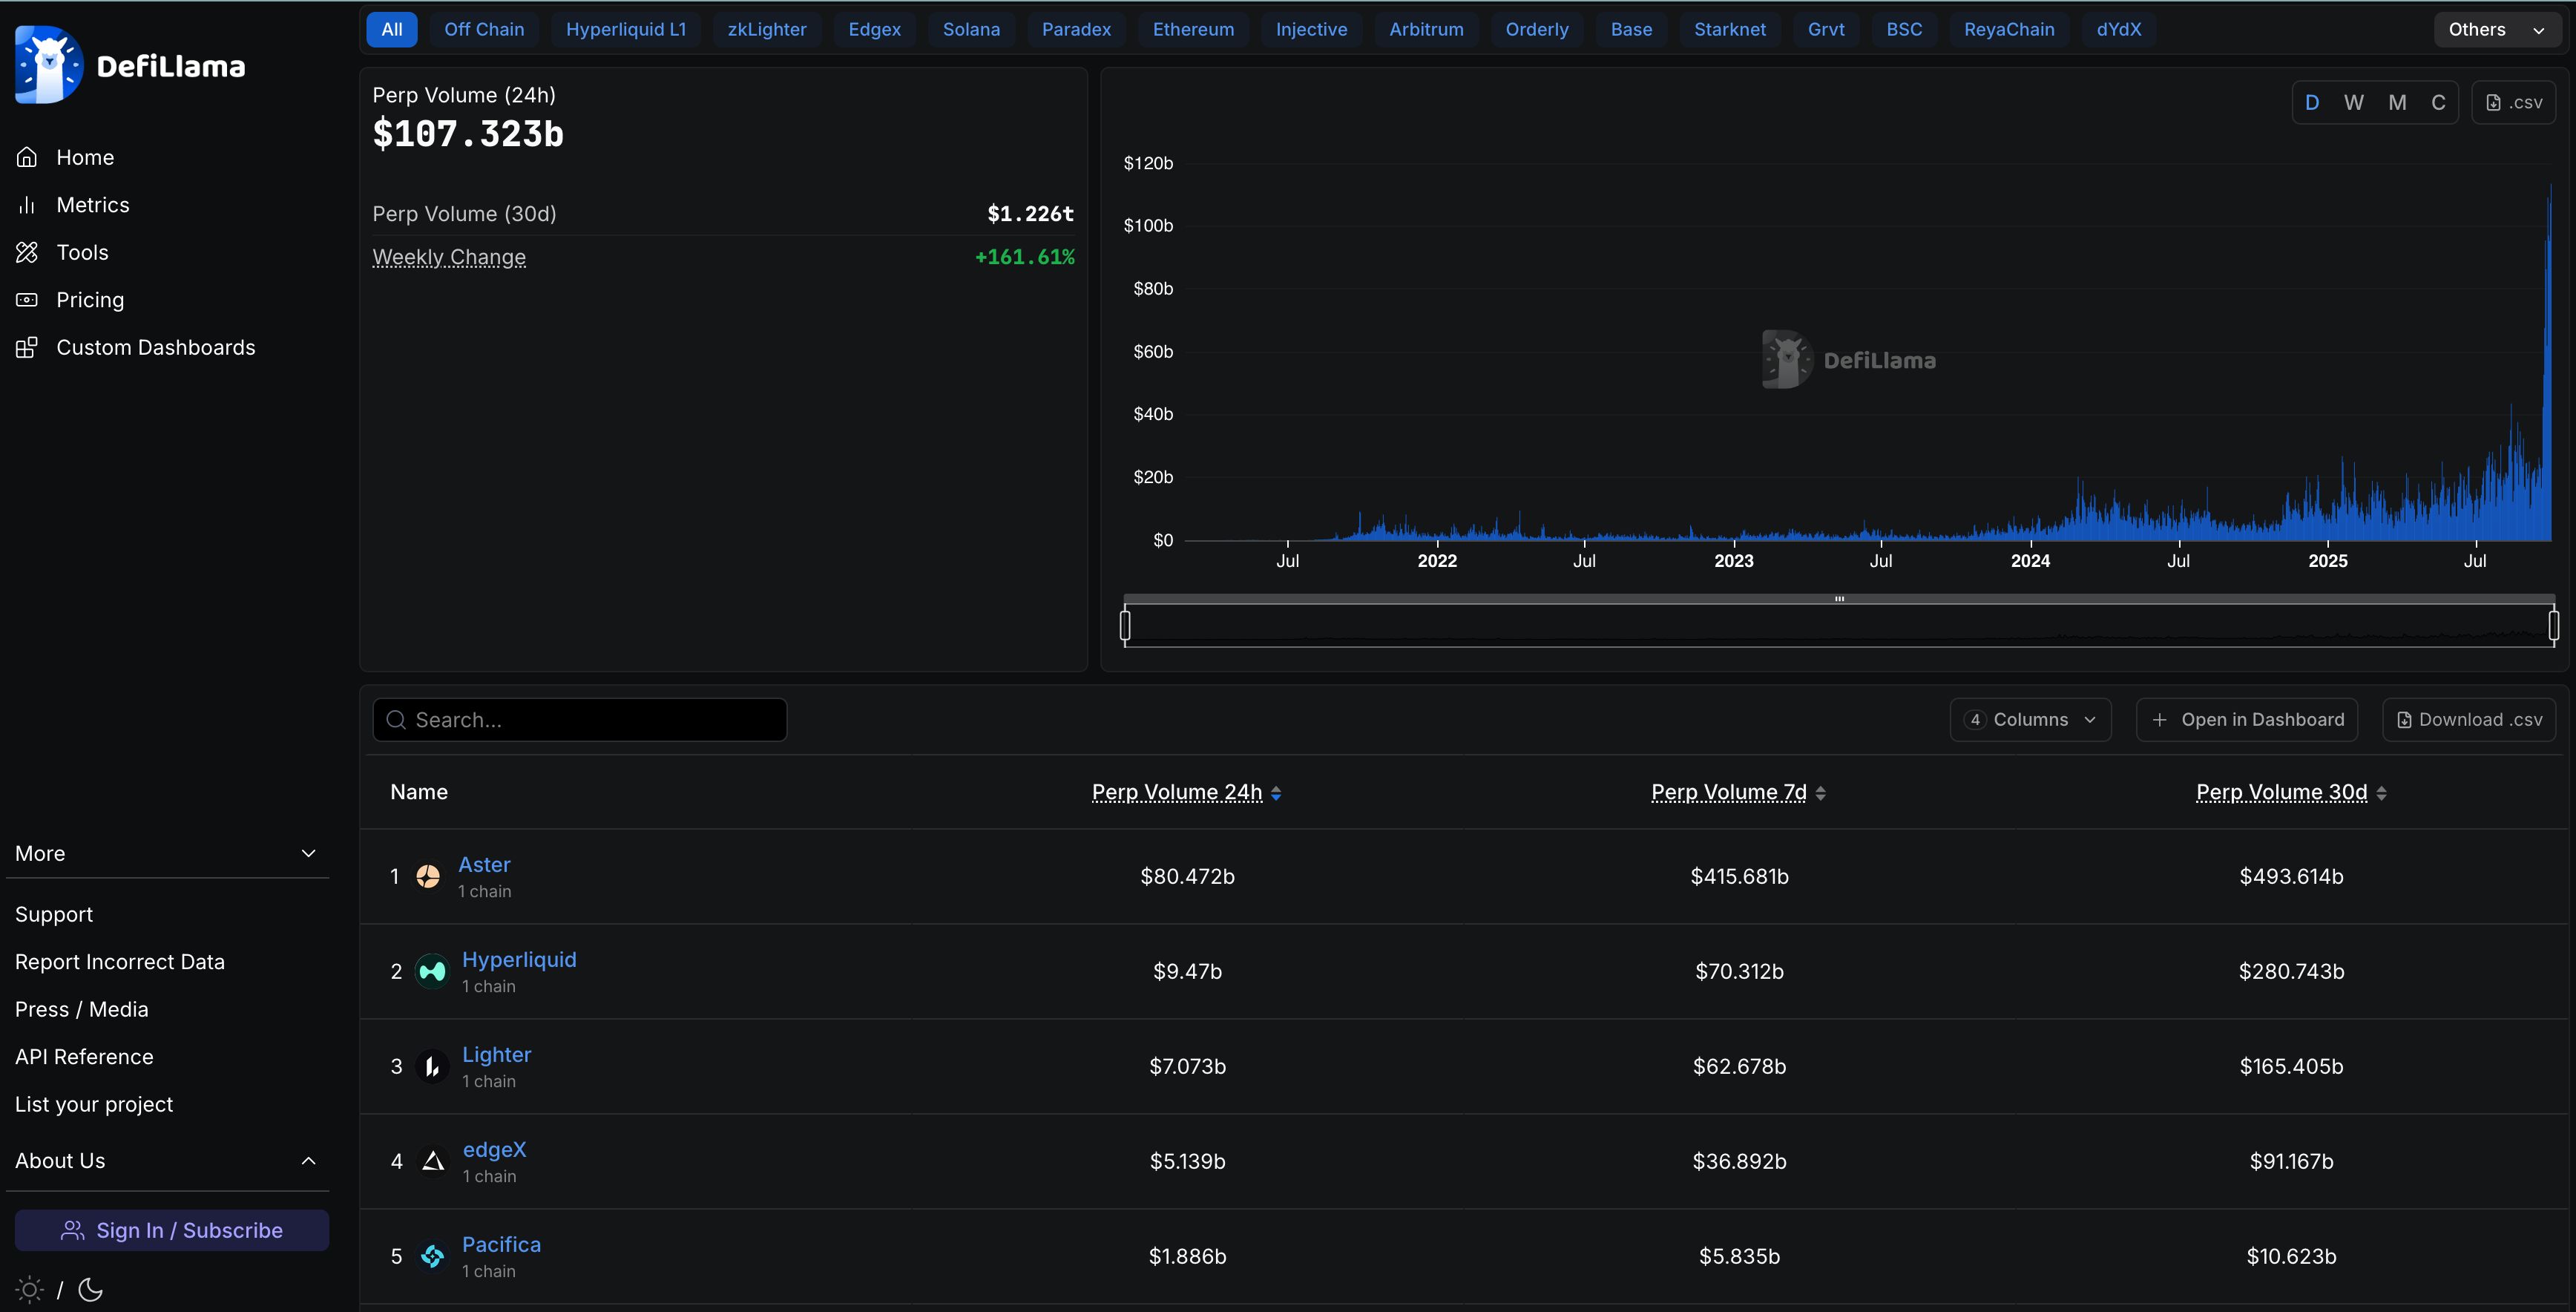Collapse the About Us section

pyautogui.click(x=167, y=1160)
